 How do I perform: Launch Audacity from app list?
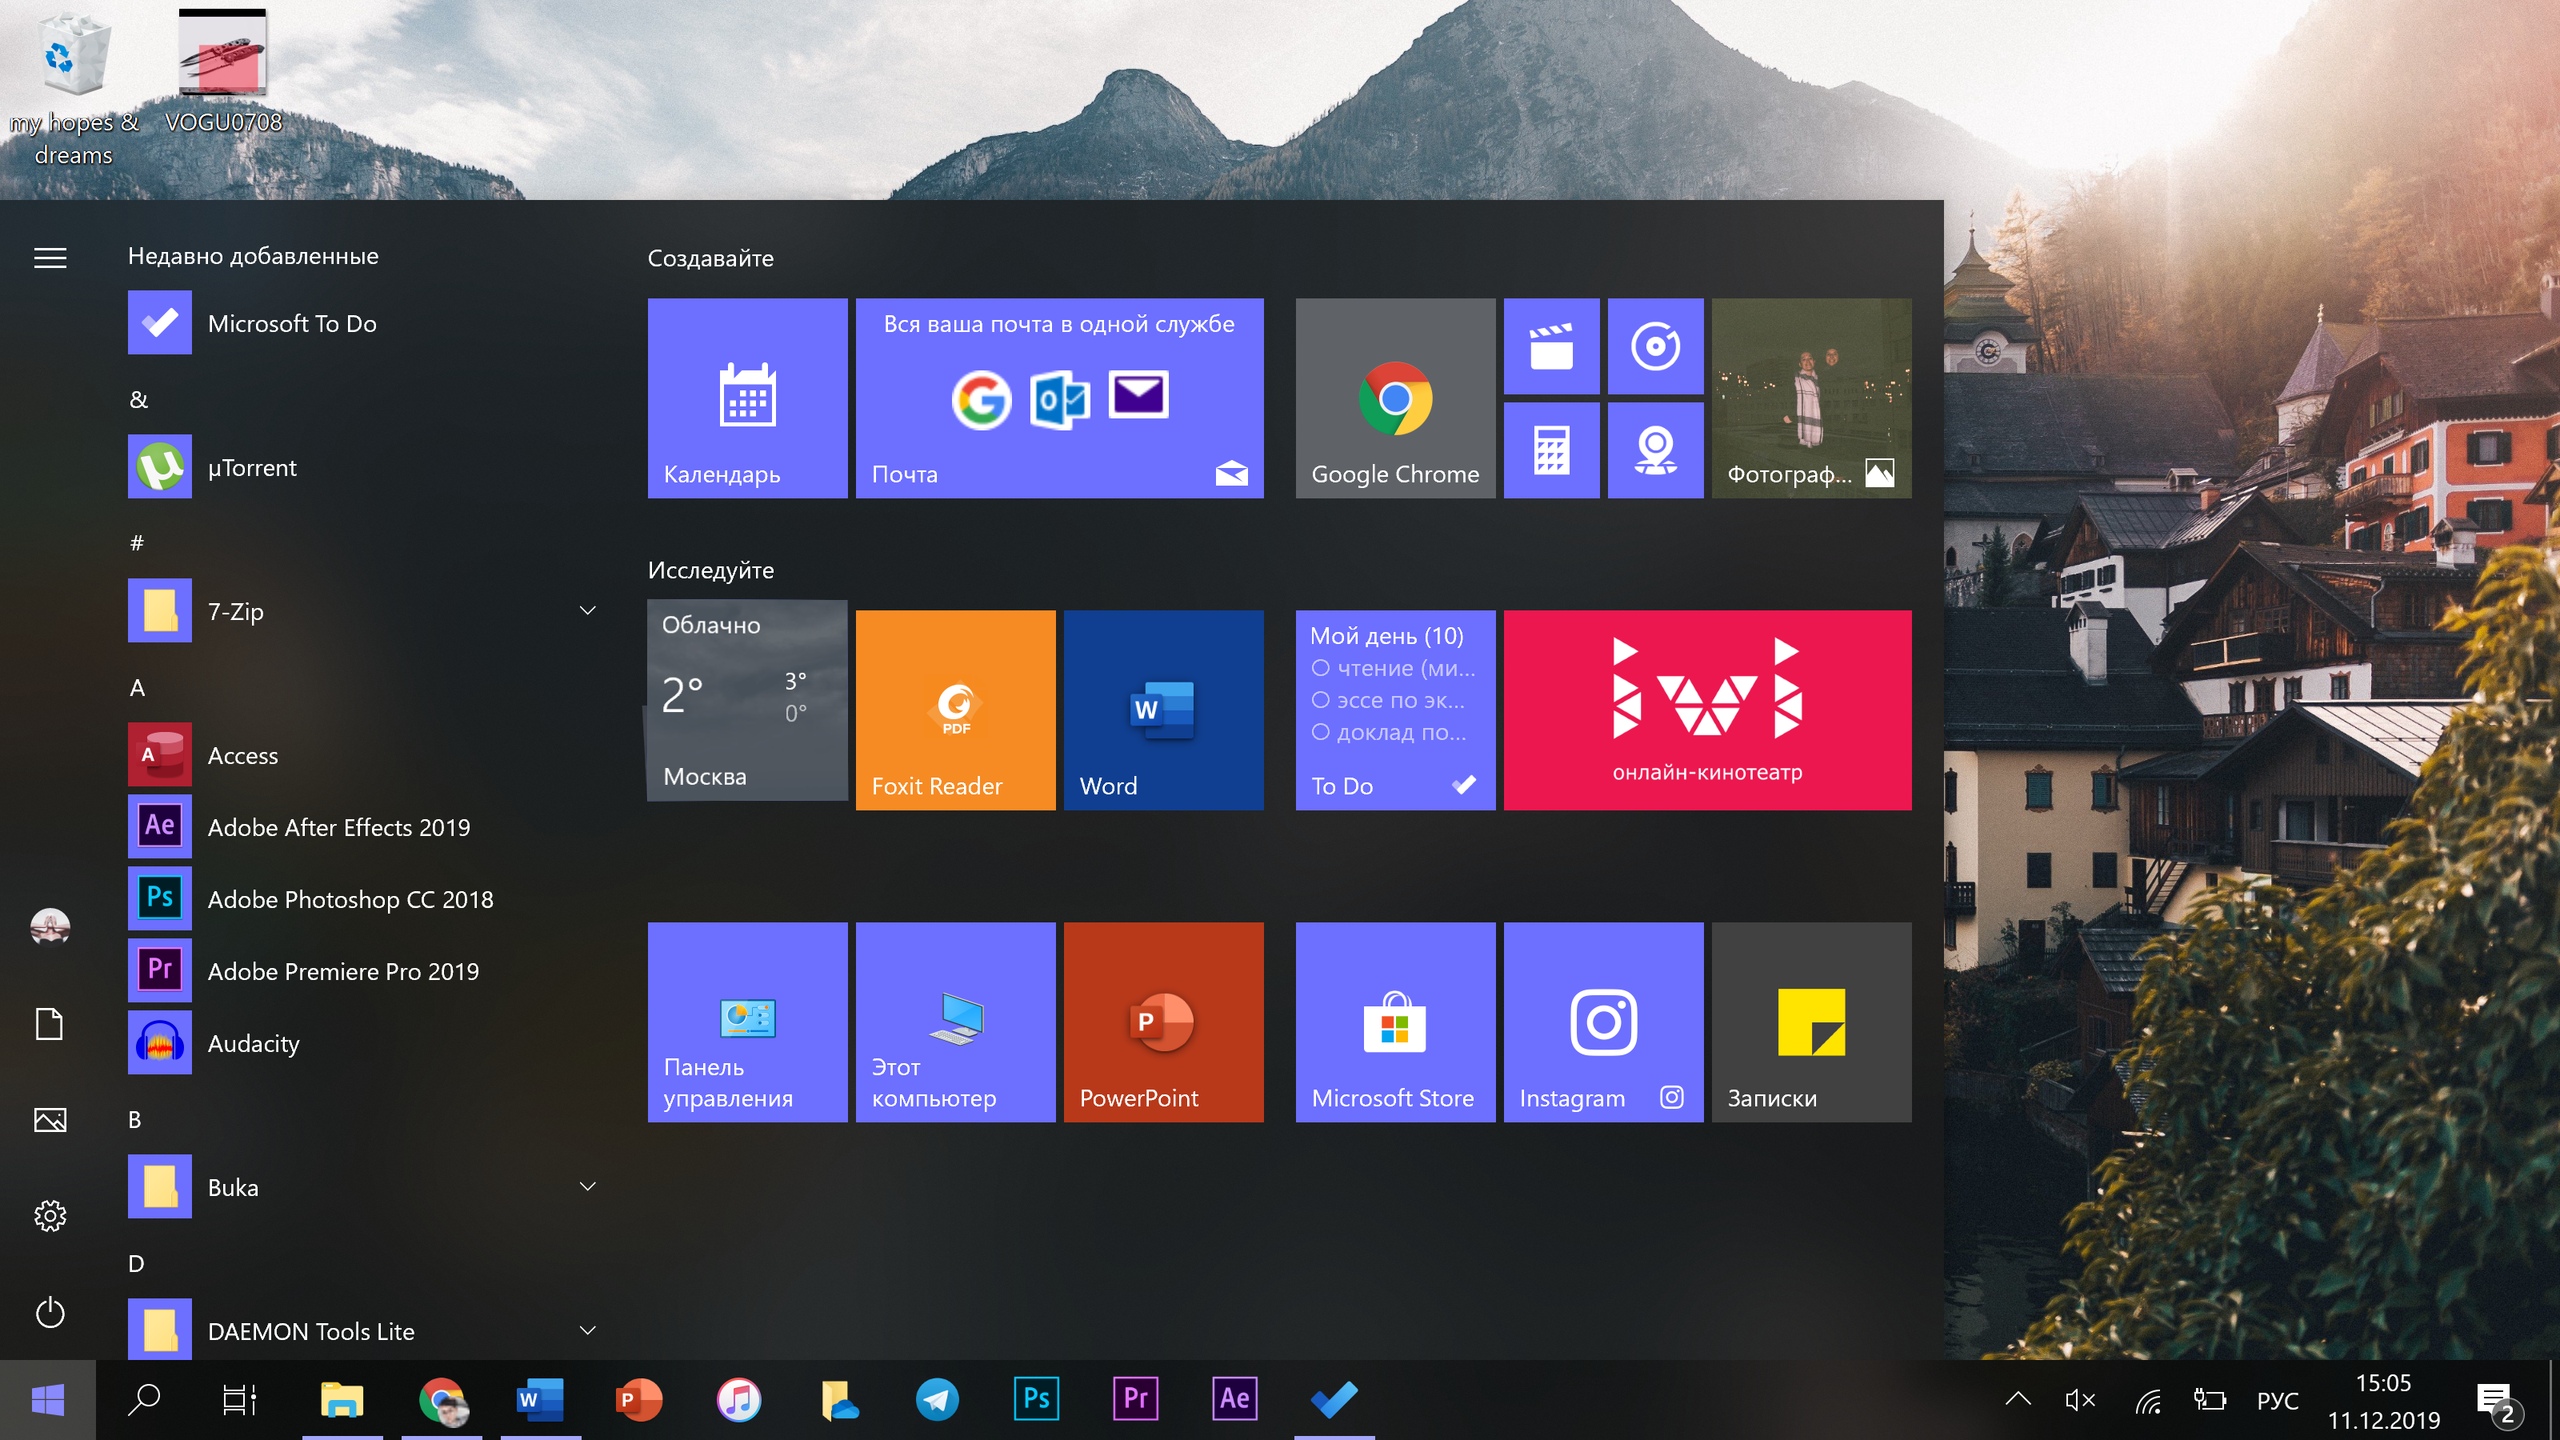pos(365,1043)
